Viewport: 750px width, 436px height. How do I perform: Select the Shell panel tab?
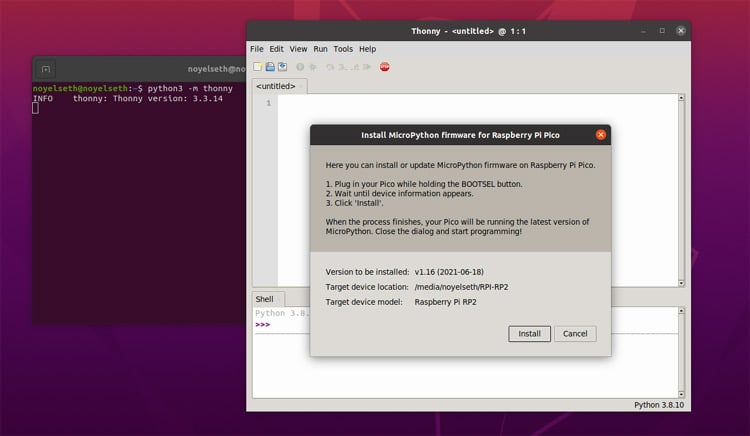pos(265,299)
